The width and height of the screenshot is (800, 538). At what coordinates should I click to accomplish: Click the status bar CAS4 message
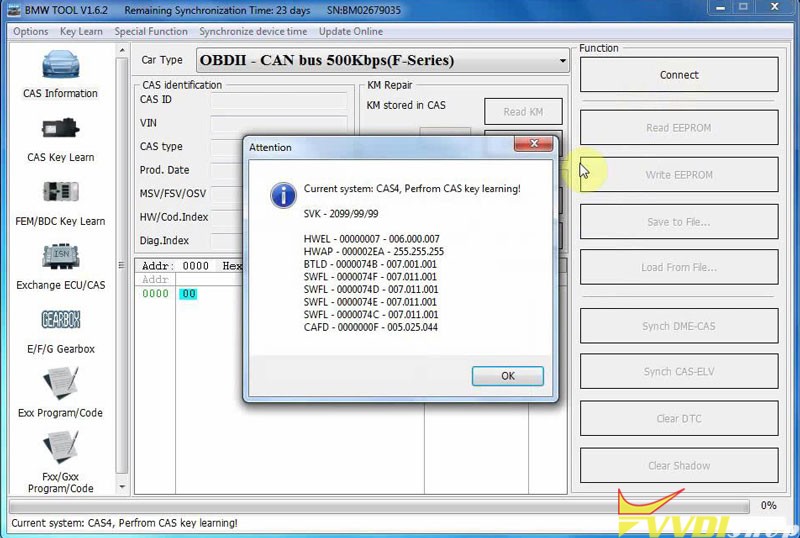(124, 523)
